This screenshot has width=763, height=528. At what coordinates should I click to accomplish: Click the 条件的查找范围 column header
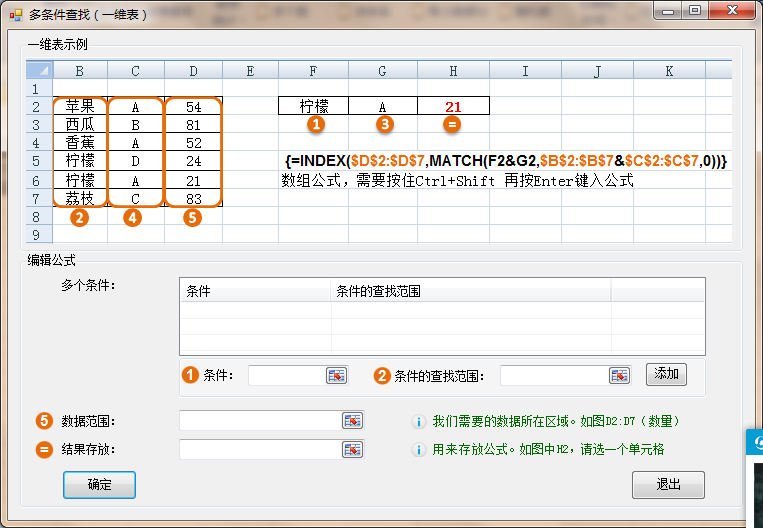click(x=470, y=291)
